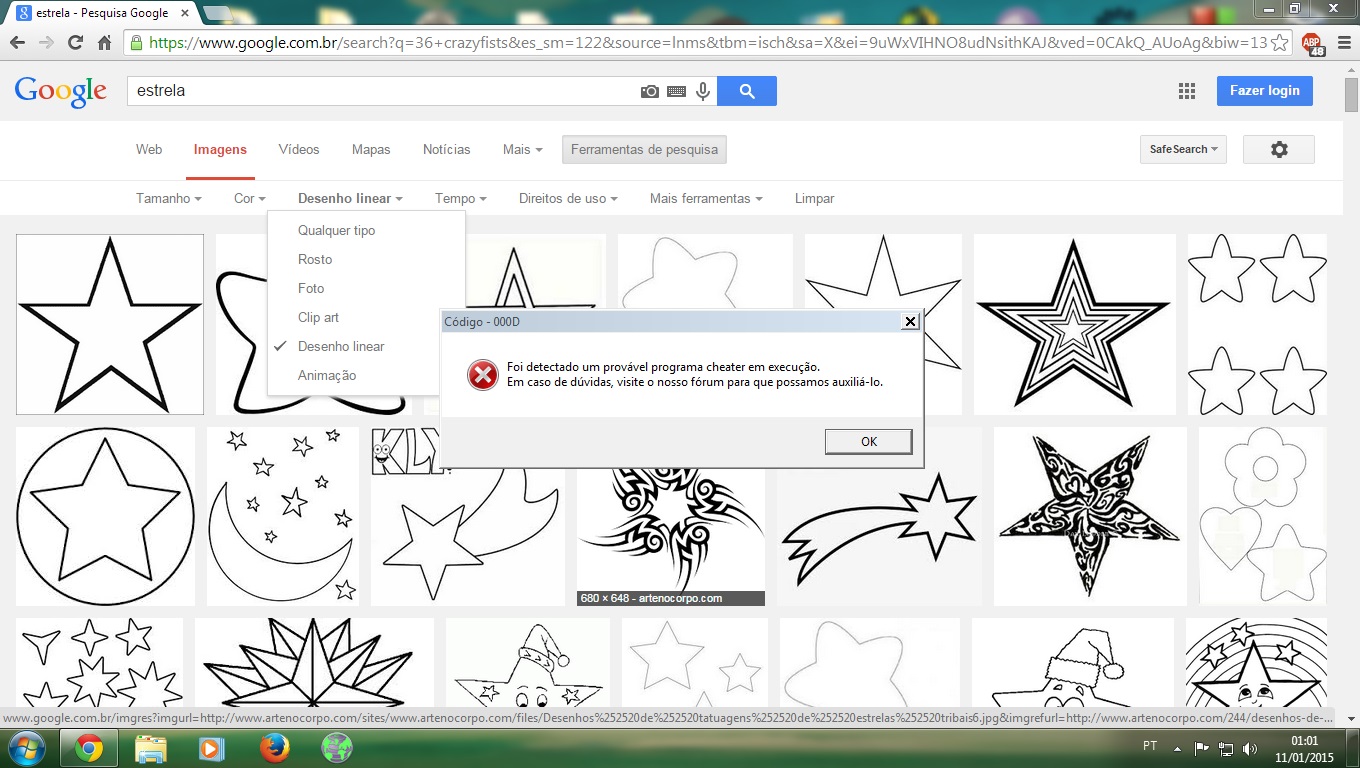
Task: Reload the page with the refresh icon
Action: (75, 43)
